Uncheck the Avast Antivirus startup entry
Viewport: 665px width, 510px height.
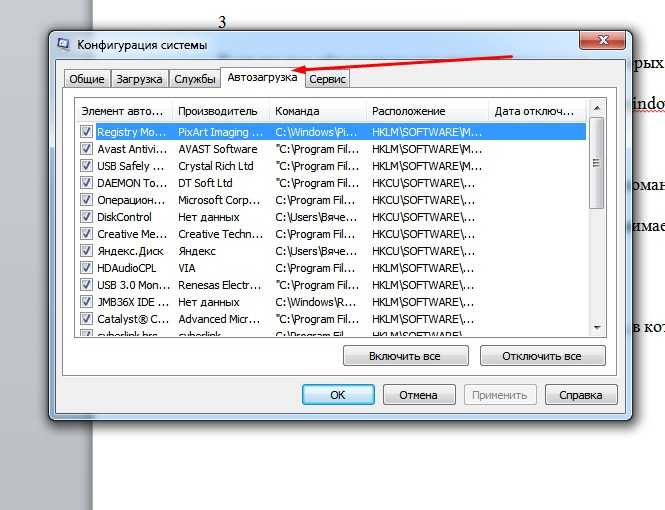click(x=86, y=149)
